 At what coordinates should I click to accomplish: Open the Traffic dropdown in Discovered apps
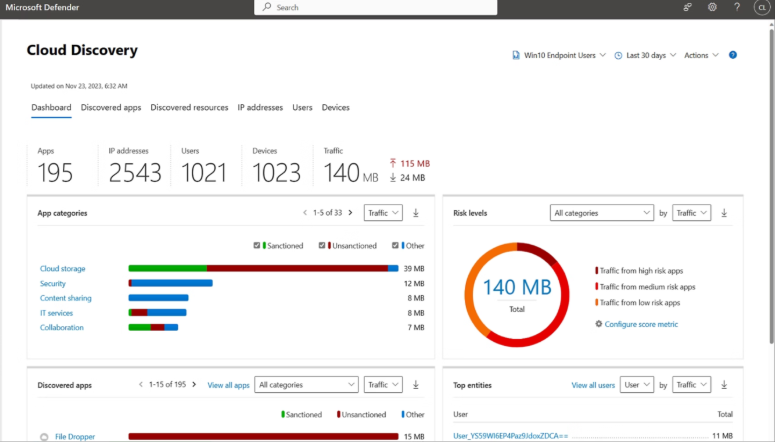(383, 385)
